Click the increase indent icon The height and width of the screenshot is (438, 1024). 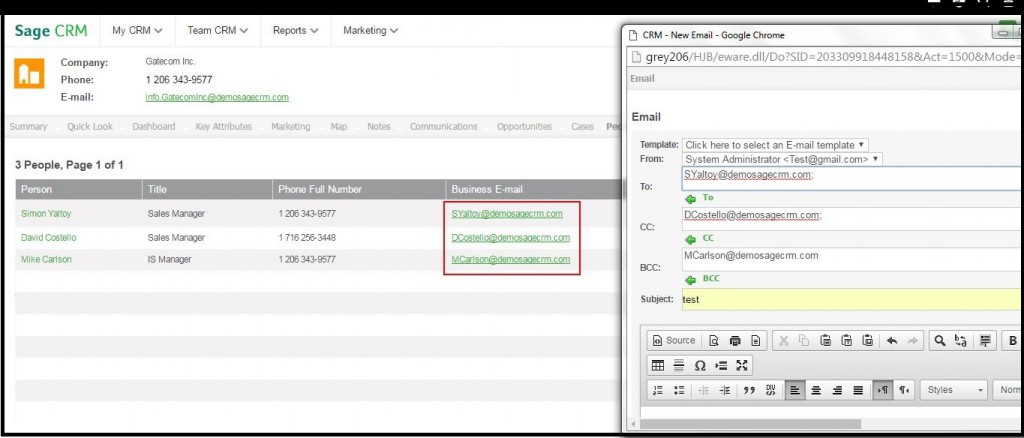[x=725, y=390]
